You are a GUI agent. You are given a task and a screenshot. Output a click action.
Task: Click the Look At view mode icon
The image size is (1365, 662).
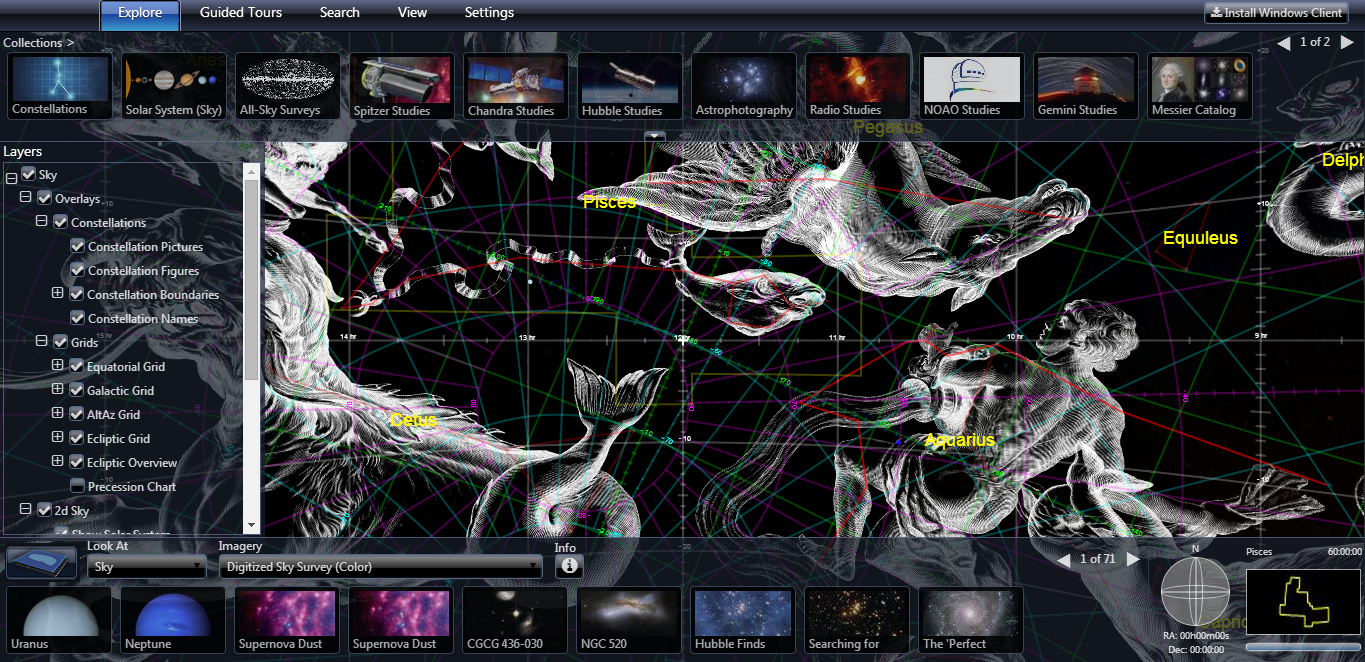coord(41,562)
